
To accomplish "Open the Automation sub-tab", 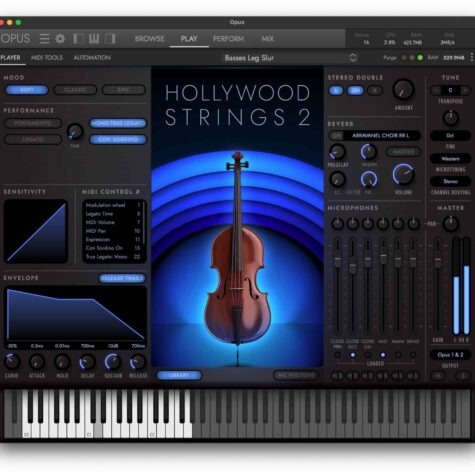I will (x=92, y=58).
